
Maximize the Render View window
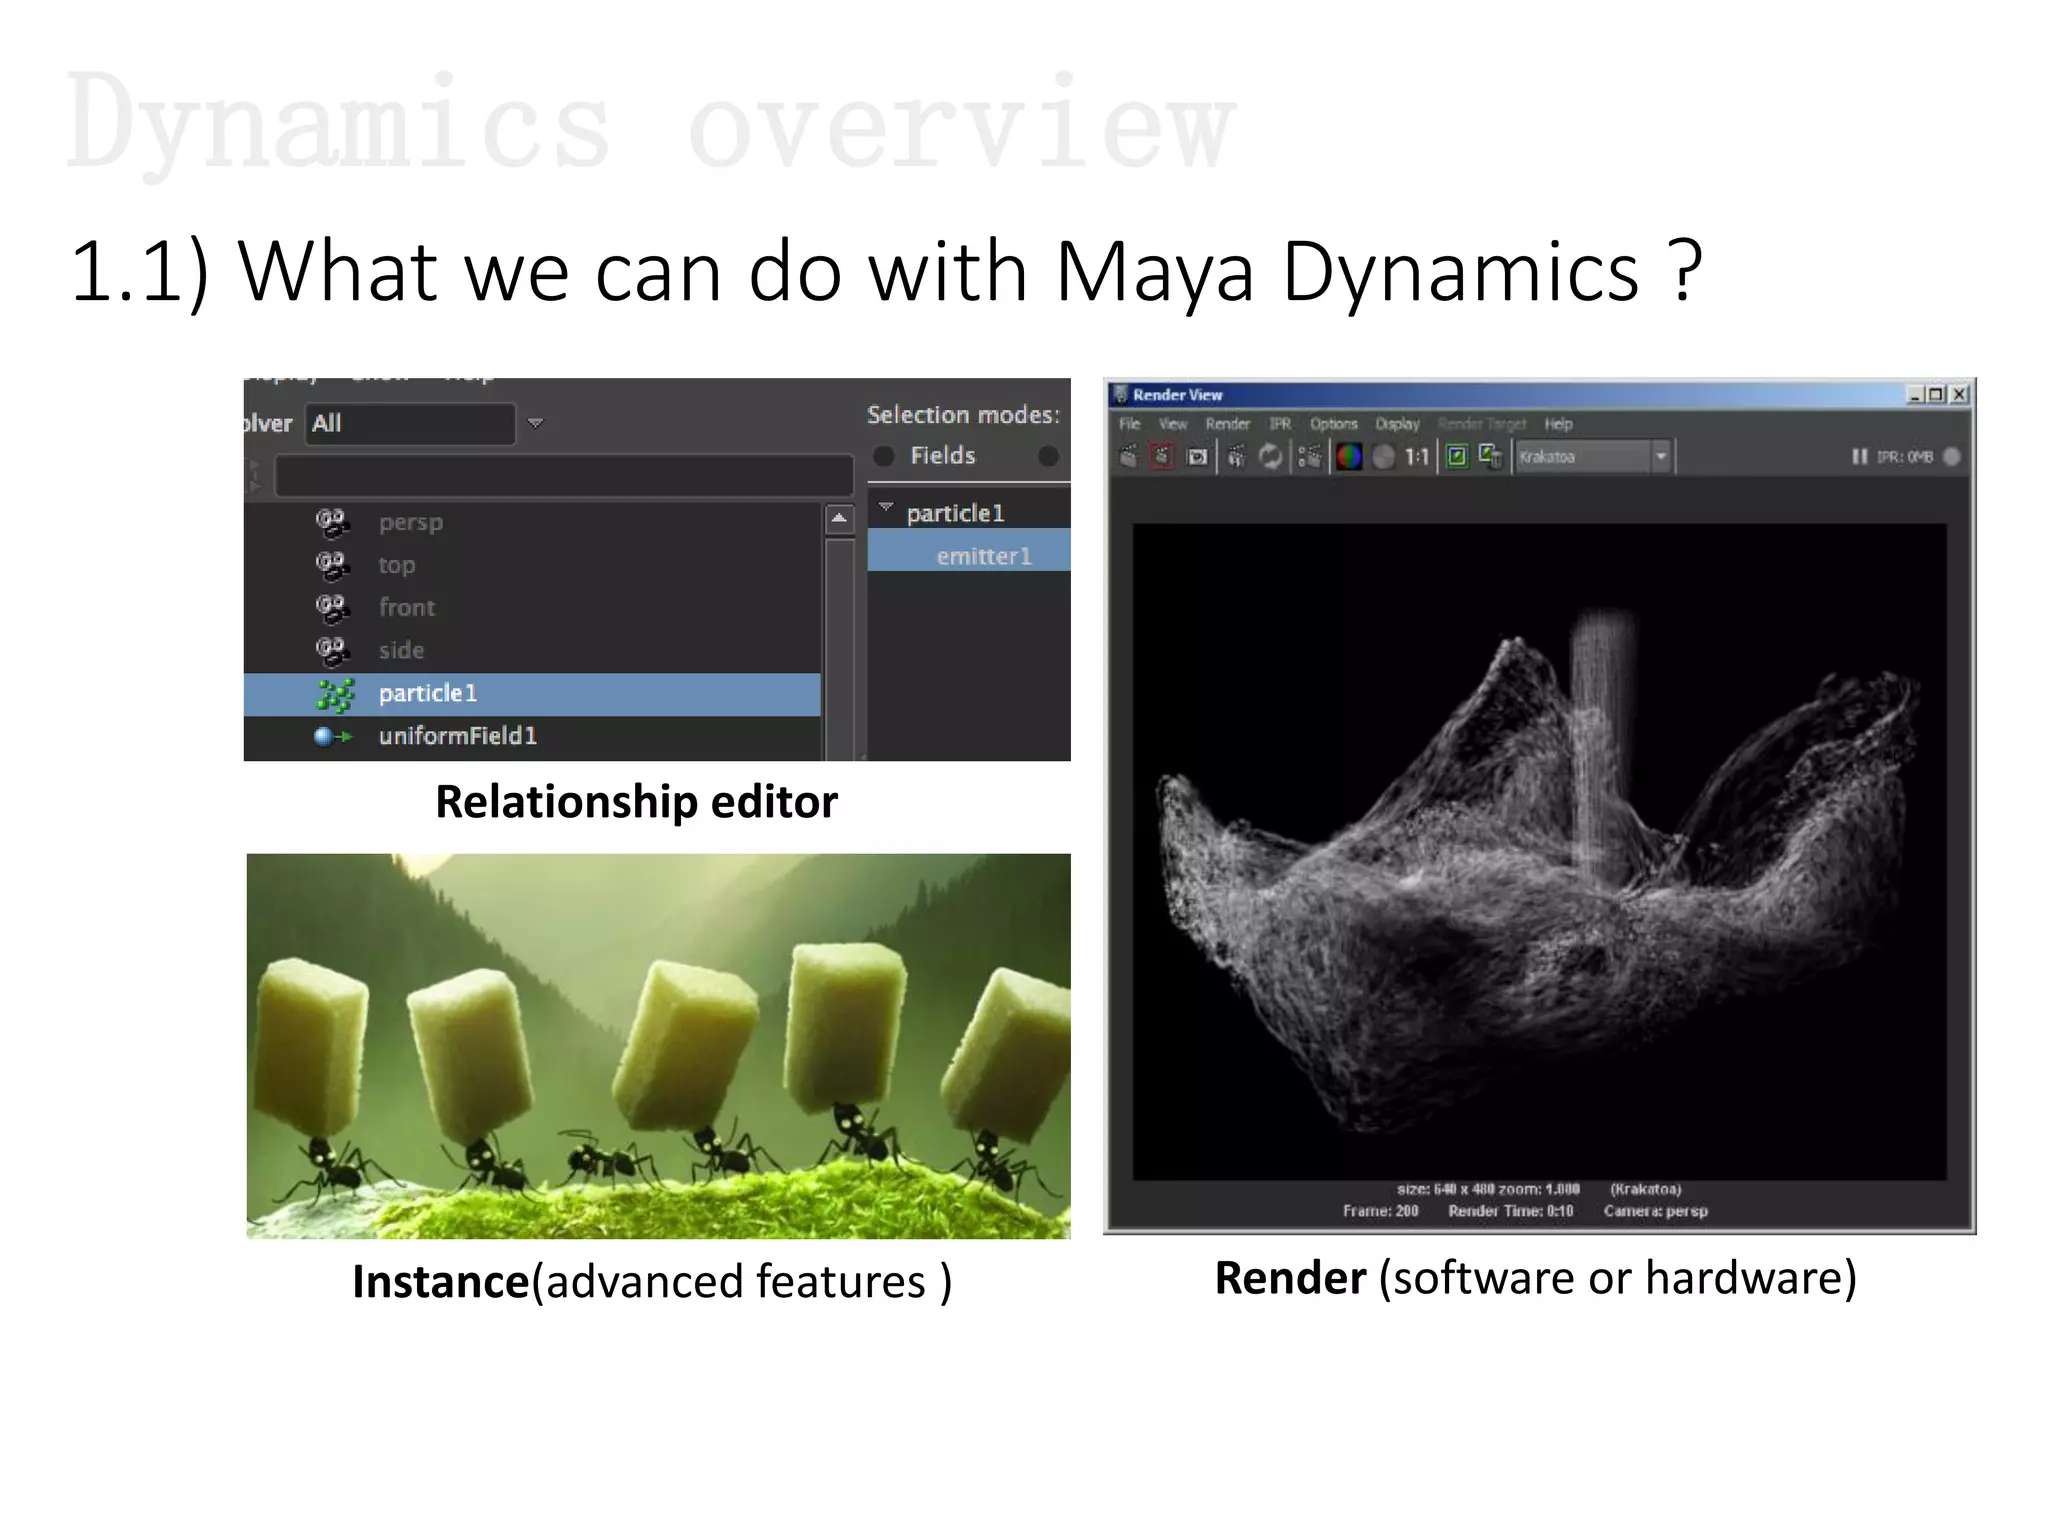1937,395
